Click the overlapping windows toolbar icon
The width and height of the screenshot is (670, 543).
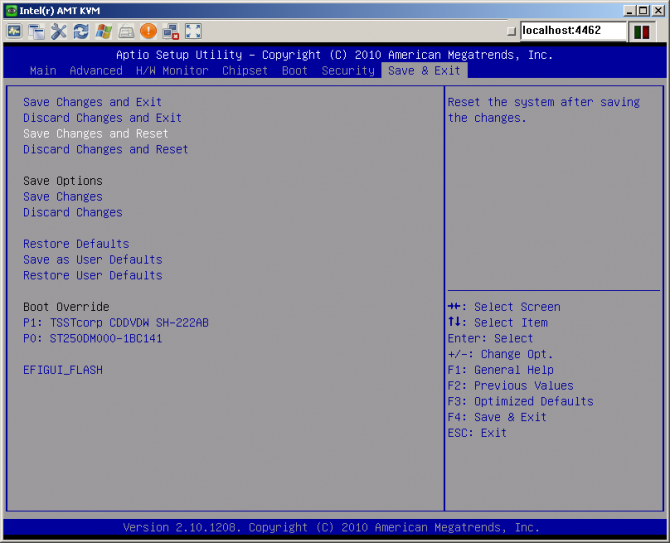[36, 31]
